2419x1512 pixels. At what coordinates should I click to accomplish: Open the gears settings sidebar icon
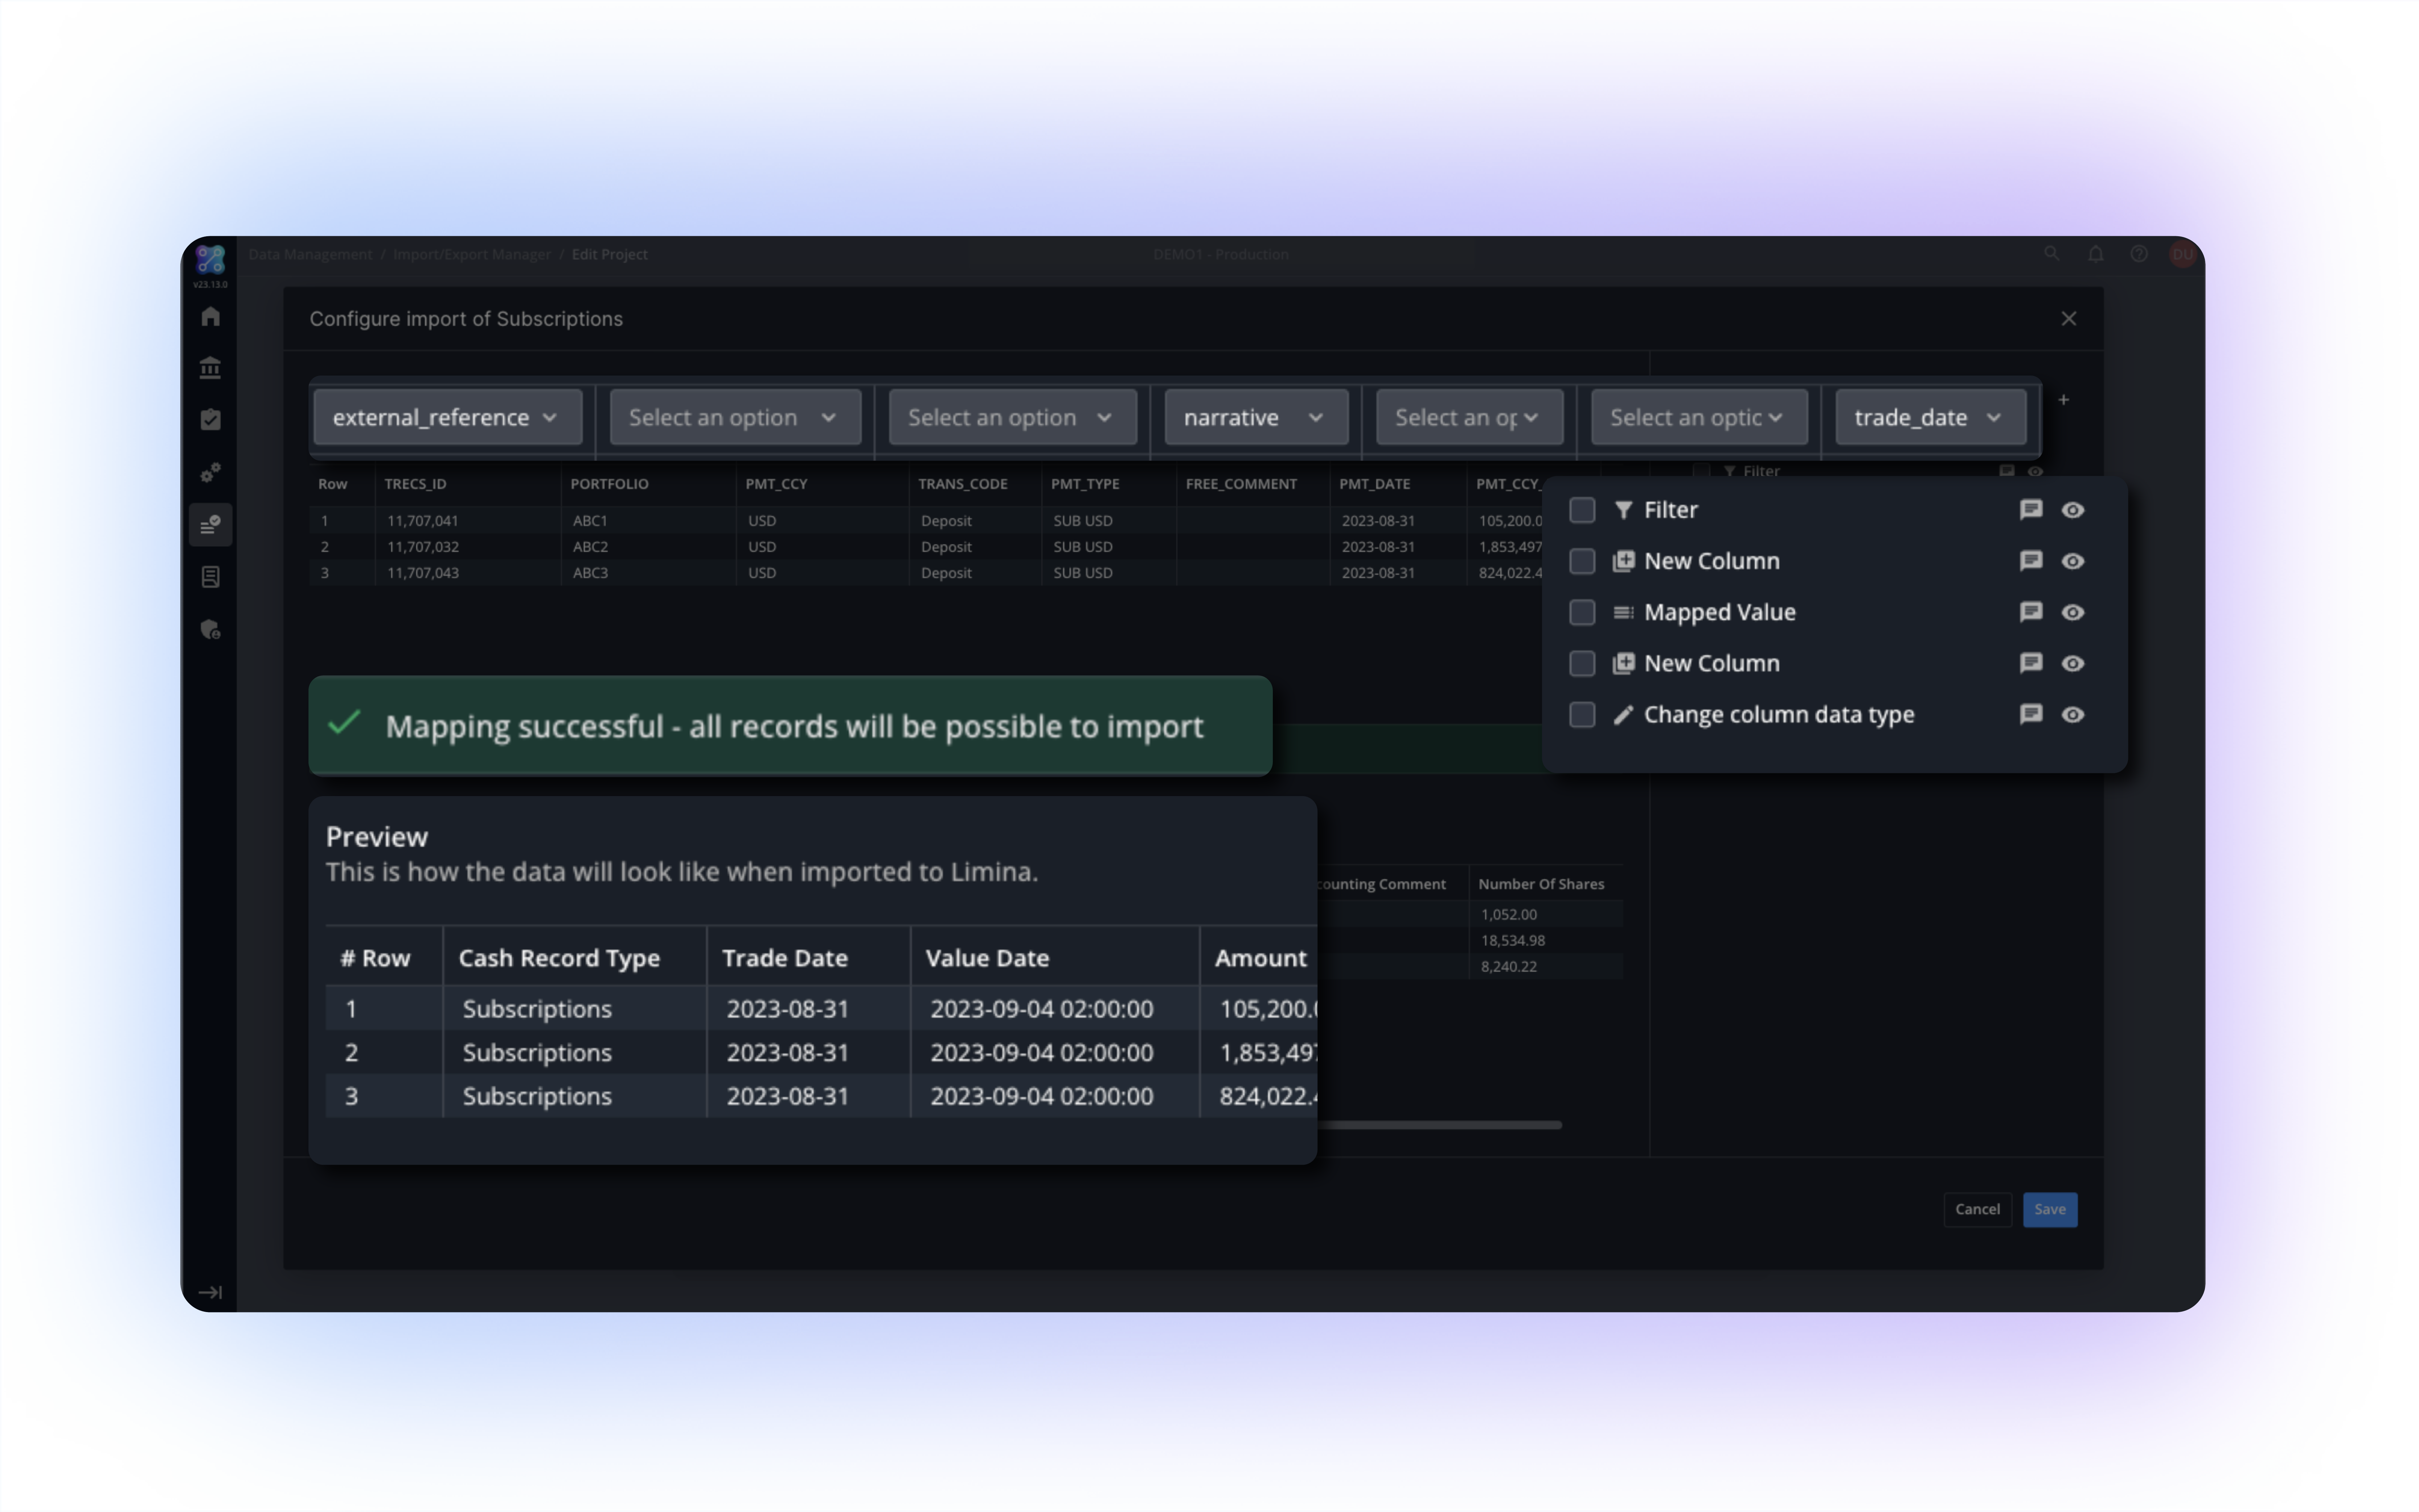click(210, 472)
